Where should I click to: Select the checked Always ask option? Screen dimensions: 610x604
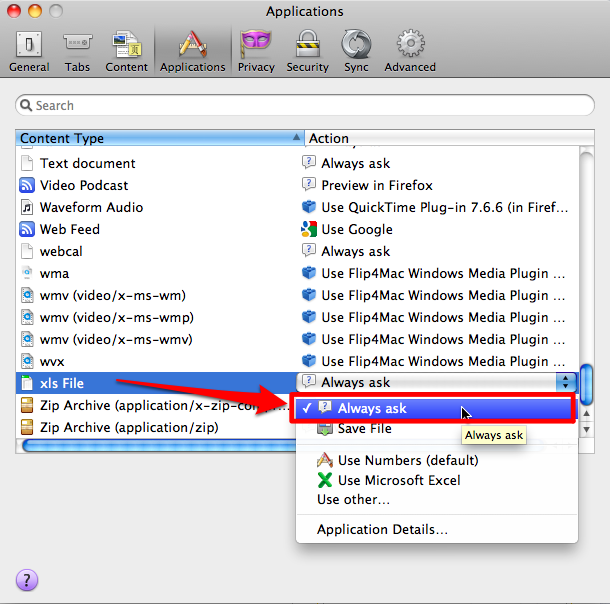(372, 408)
